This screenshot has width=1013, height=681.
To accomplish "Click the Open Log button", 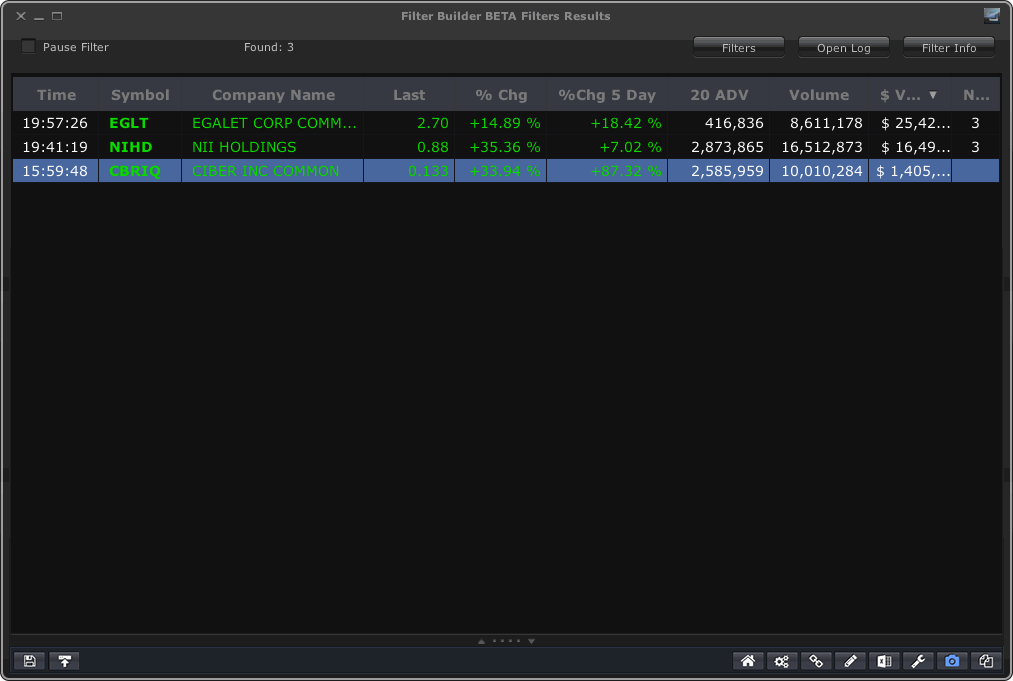I will click(843, 47).
